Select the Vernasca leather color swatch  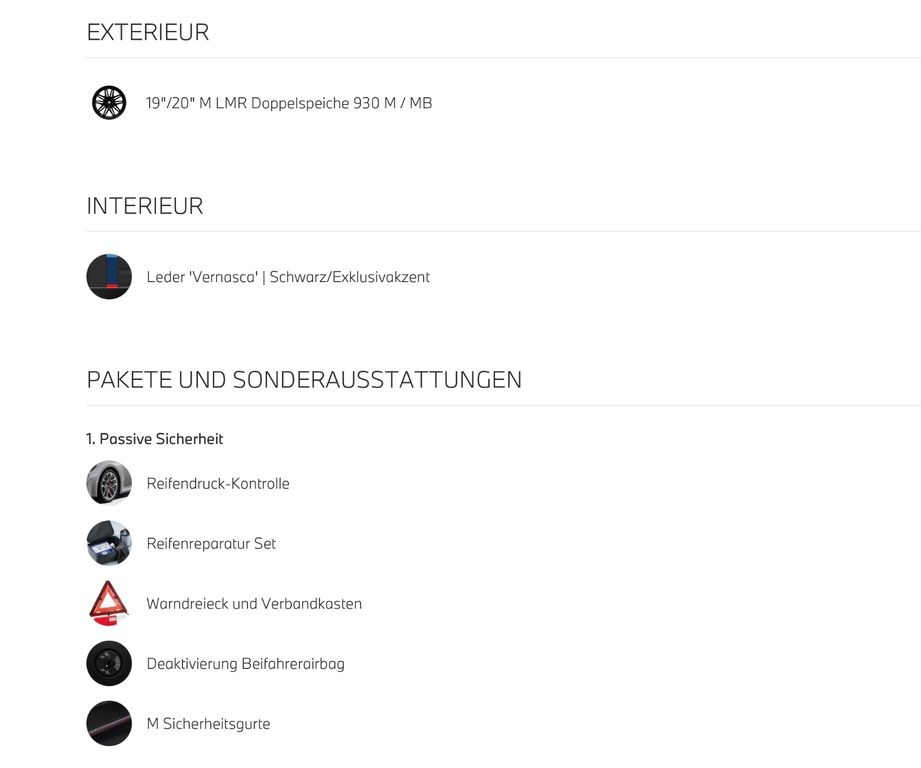[109, 277]
